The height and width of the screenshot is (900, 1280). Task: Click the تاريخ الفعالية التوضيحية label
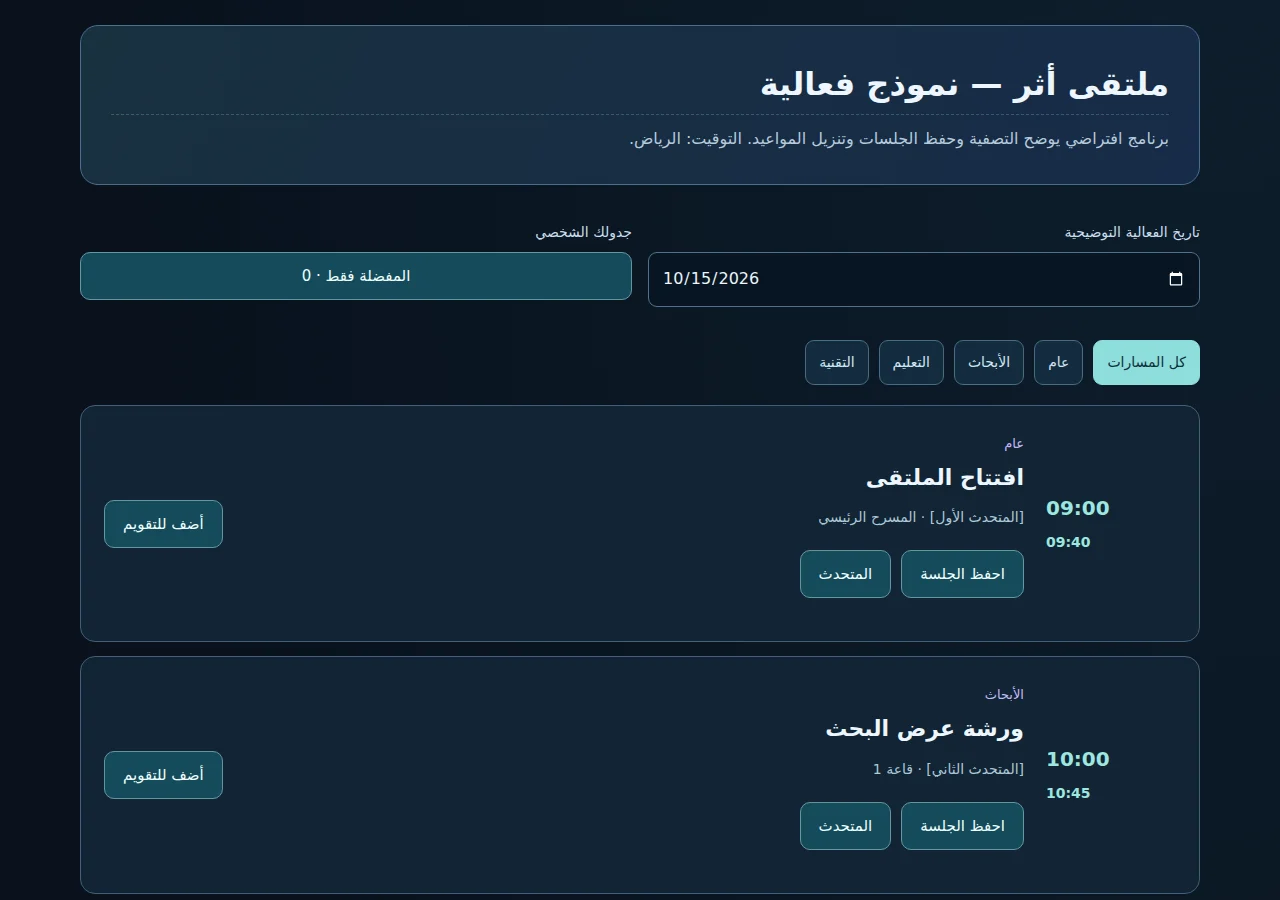tap(1132, 232)
